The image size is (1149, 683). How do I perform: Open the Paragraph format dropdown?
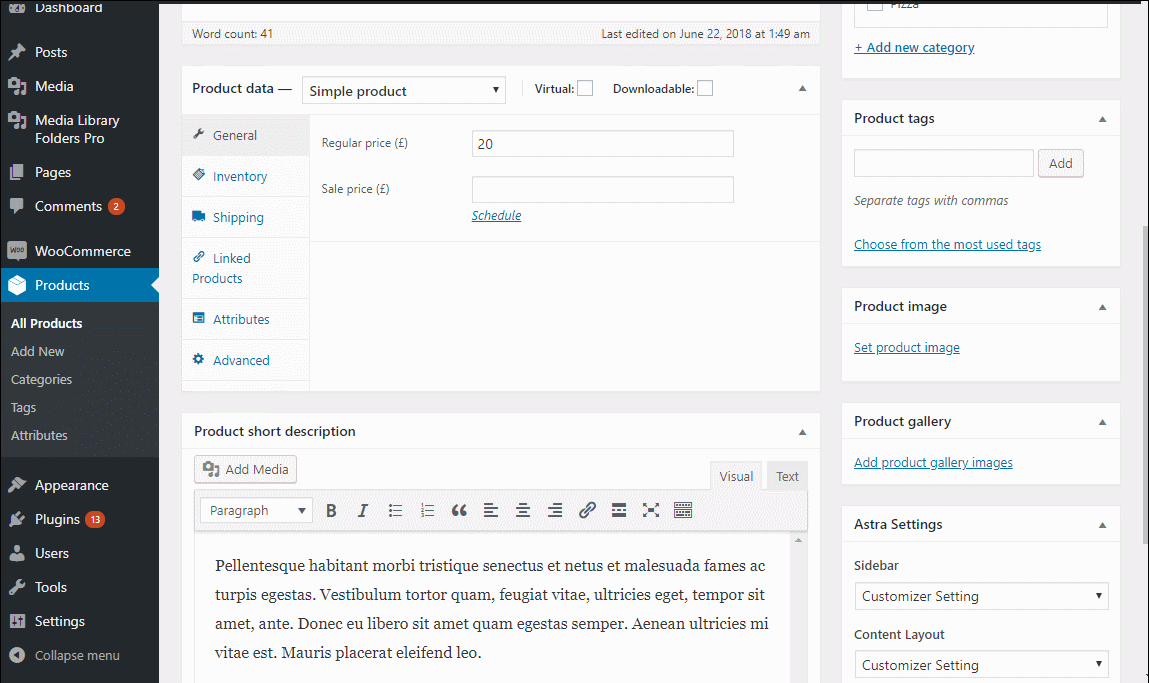click(256, 511)
